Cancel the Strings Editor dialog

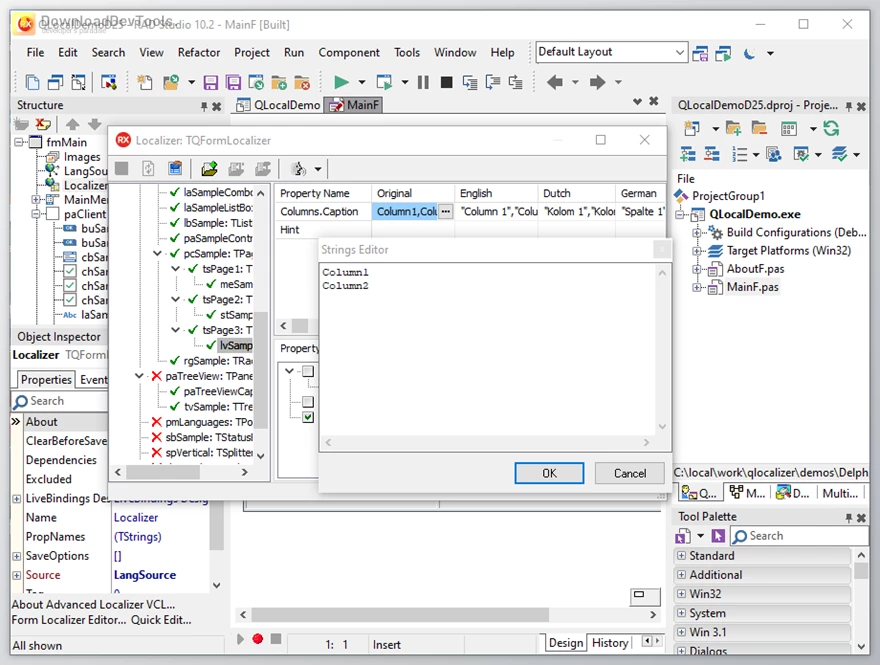pos(629,473)
